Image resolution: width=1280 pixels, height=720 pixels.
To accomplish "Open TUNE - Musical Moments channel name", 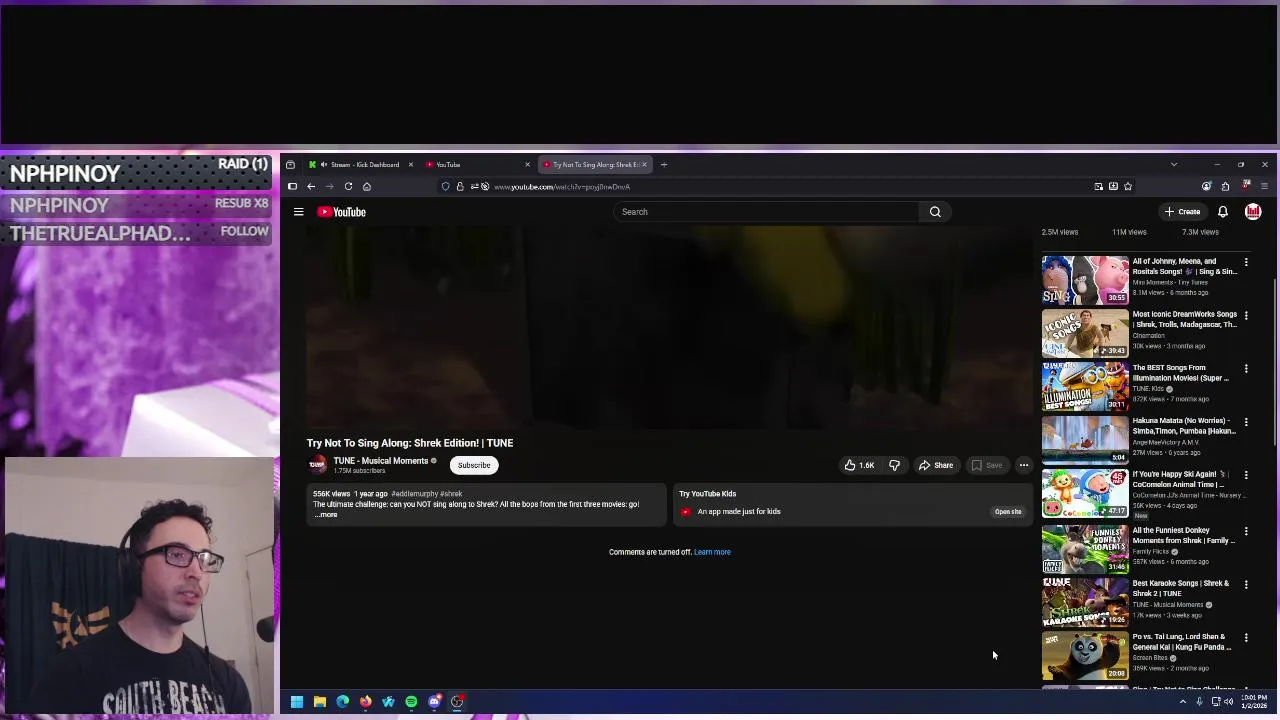I will coord(380,461).
